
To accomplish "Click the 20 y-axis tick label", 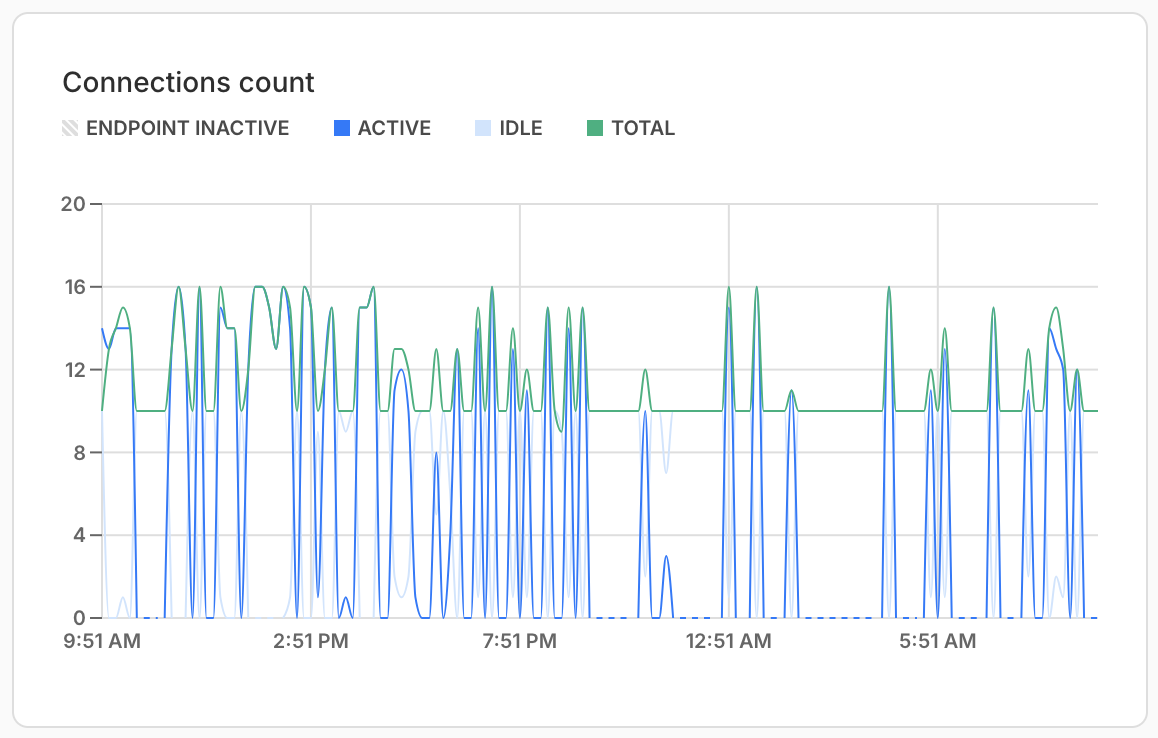I will (73, 204).
